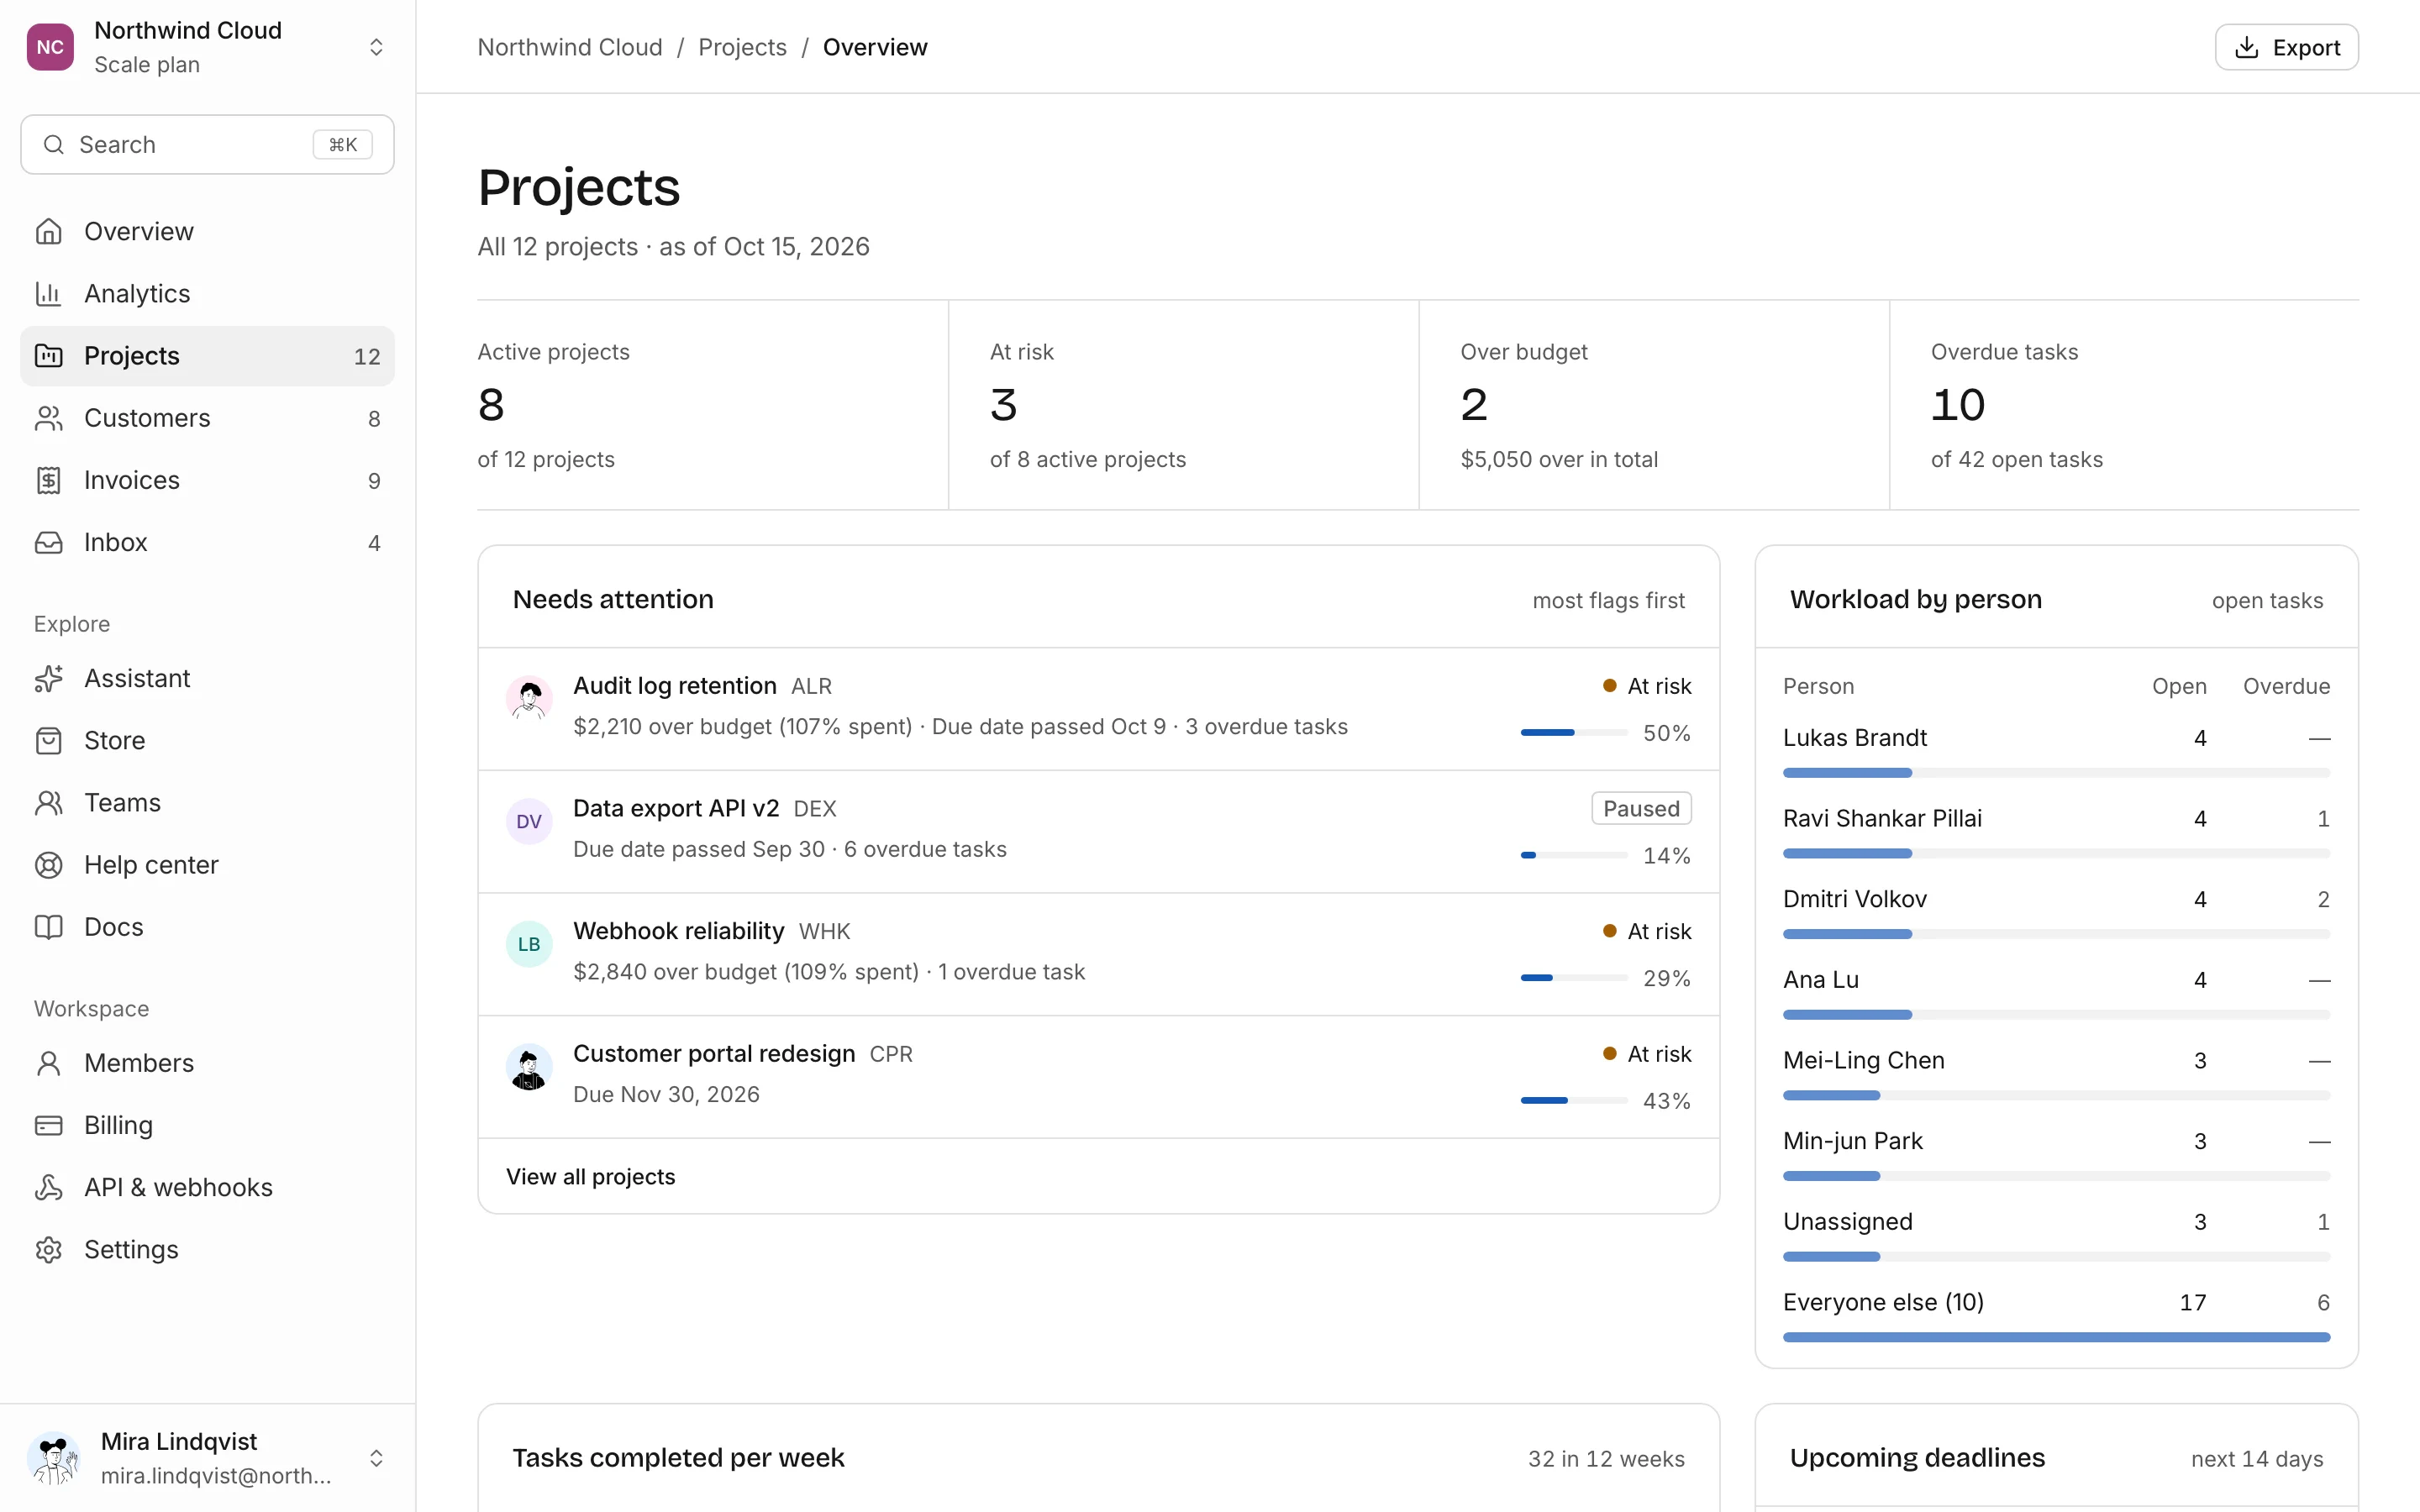Select Unassigned row in workload list
2420x1512 pixels.
[2056, 1234]
